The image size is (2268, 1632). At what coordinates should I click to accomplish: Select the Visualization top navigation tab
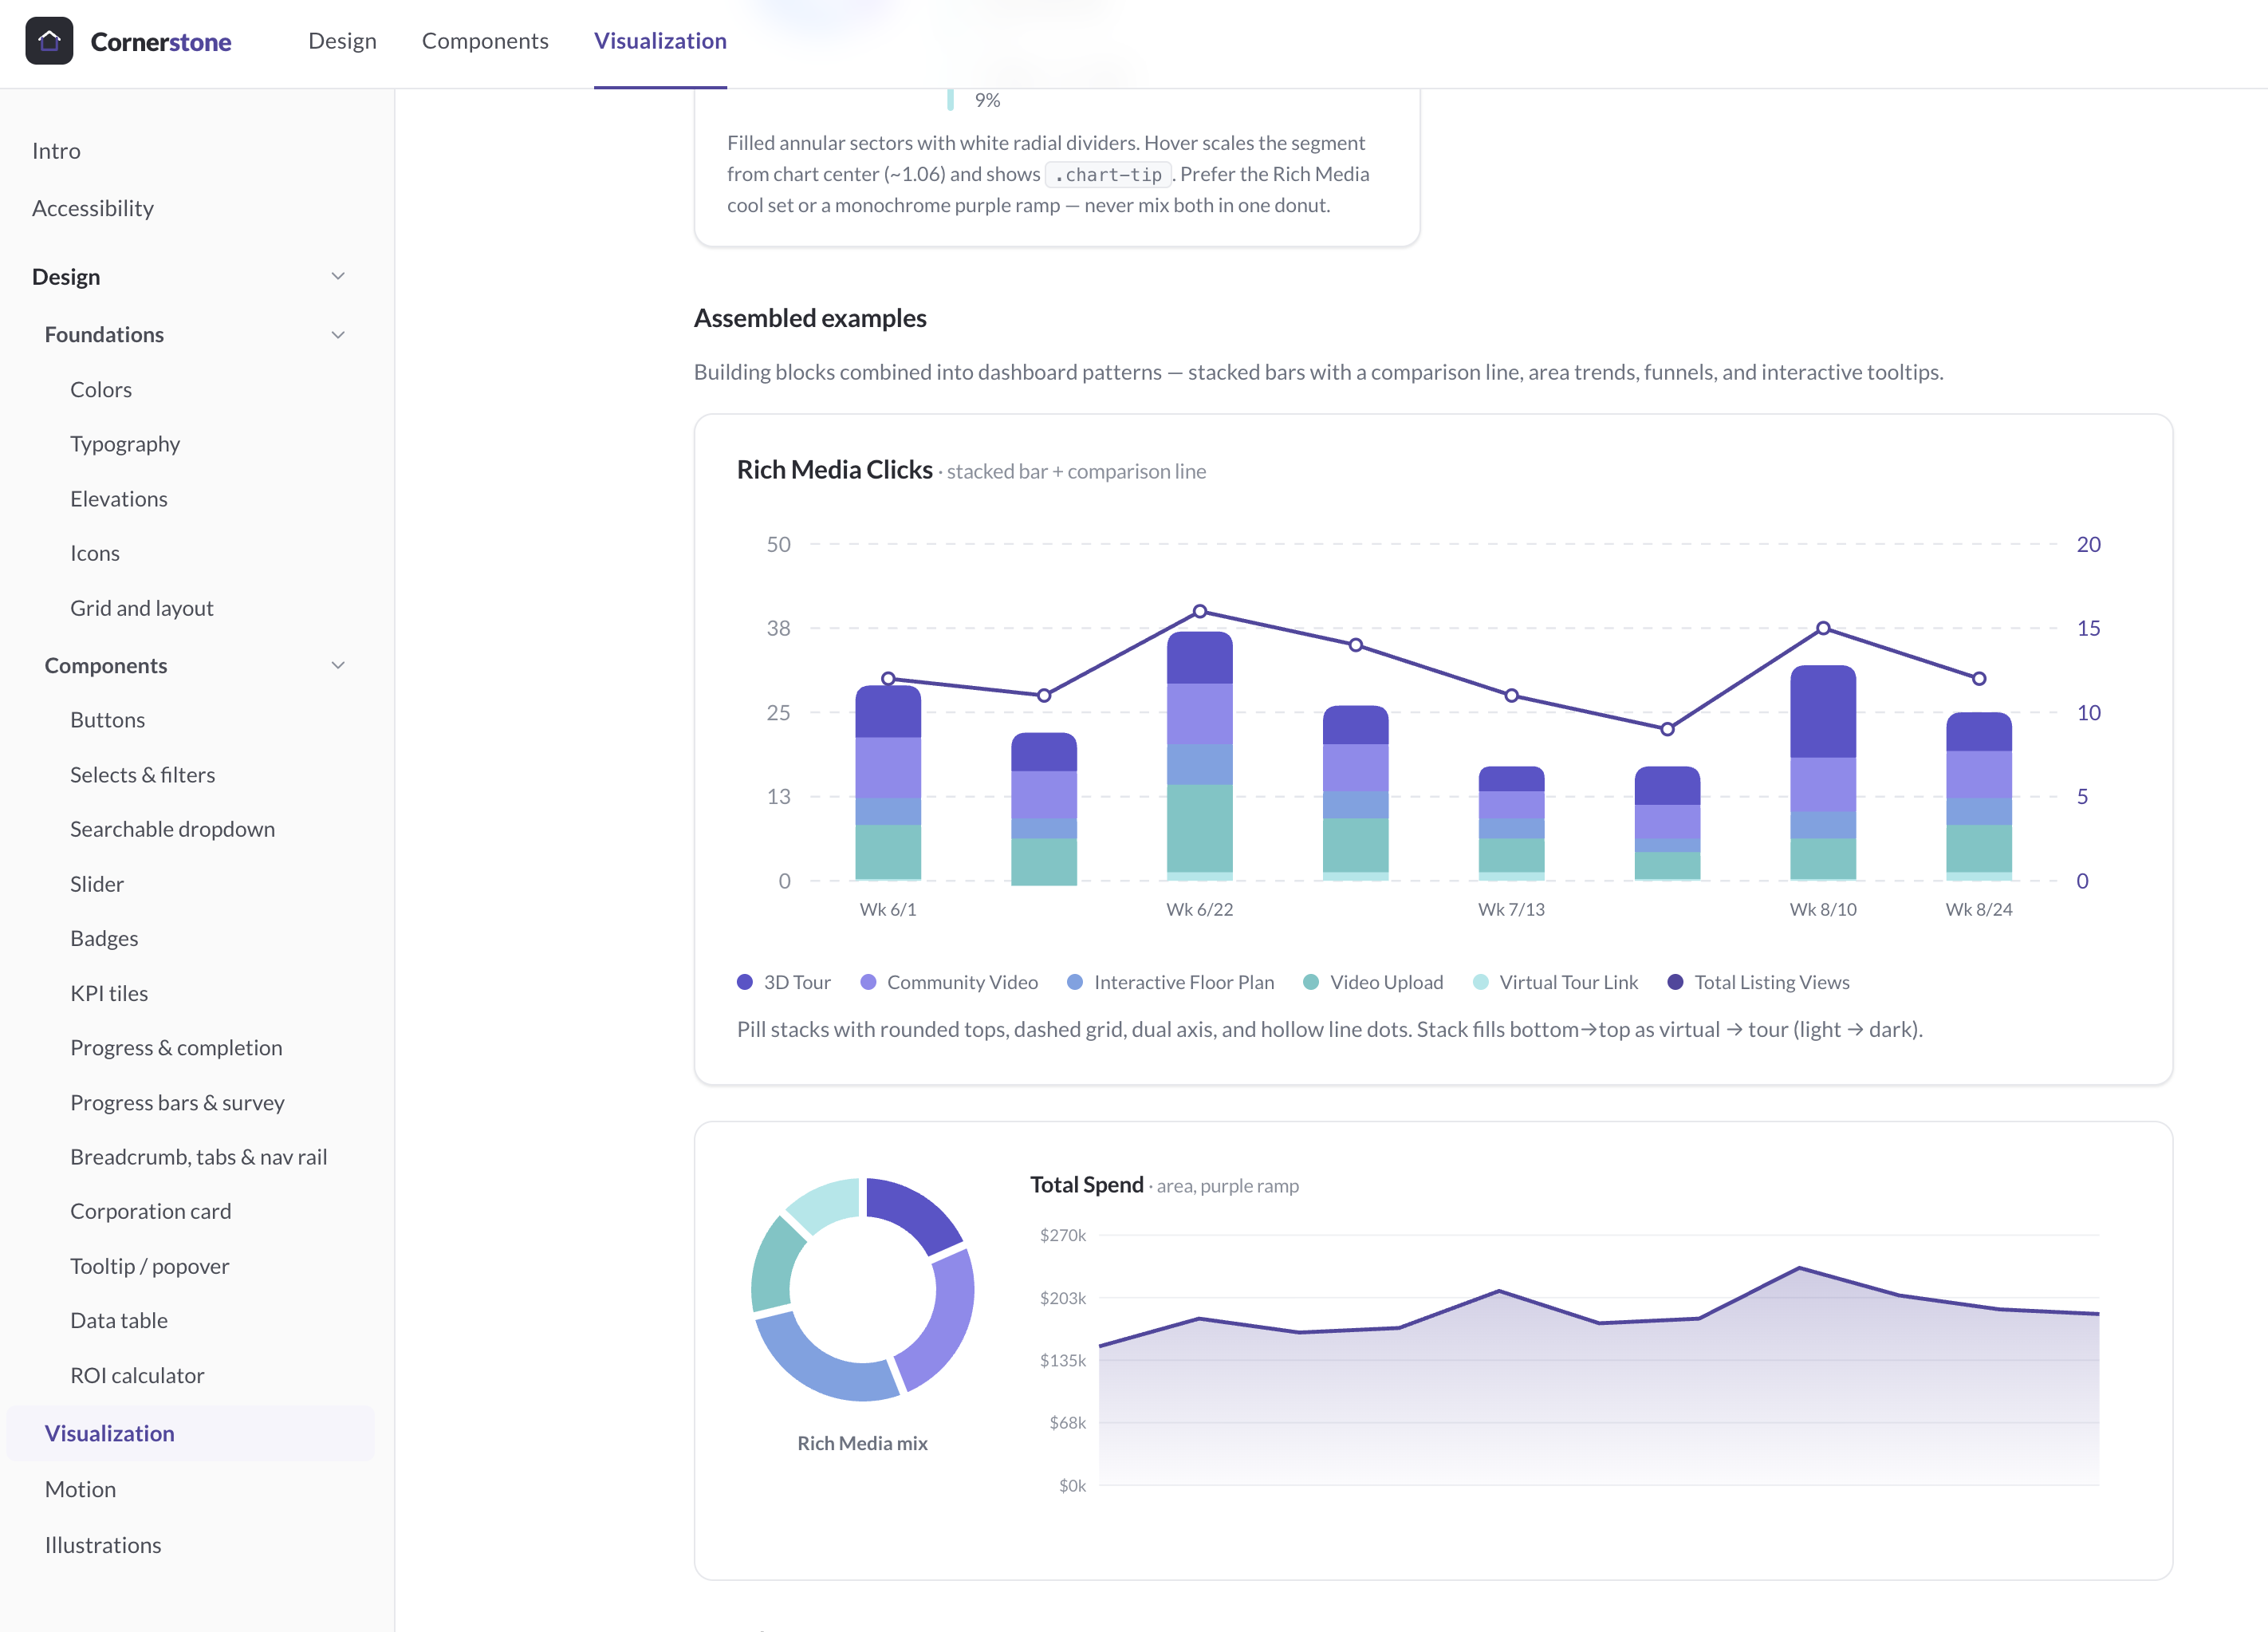(660, 41)
